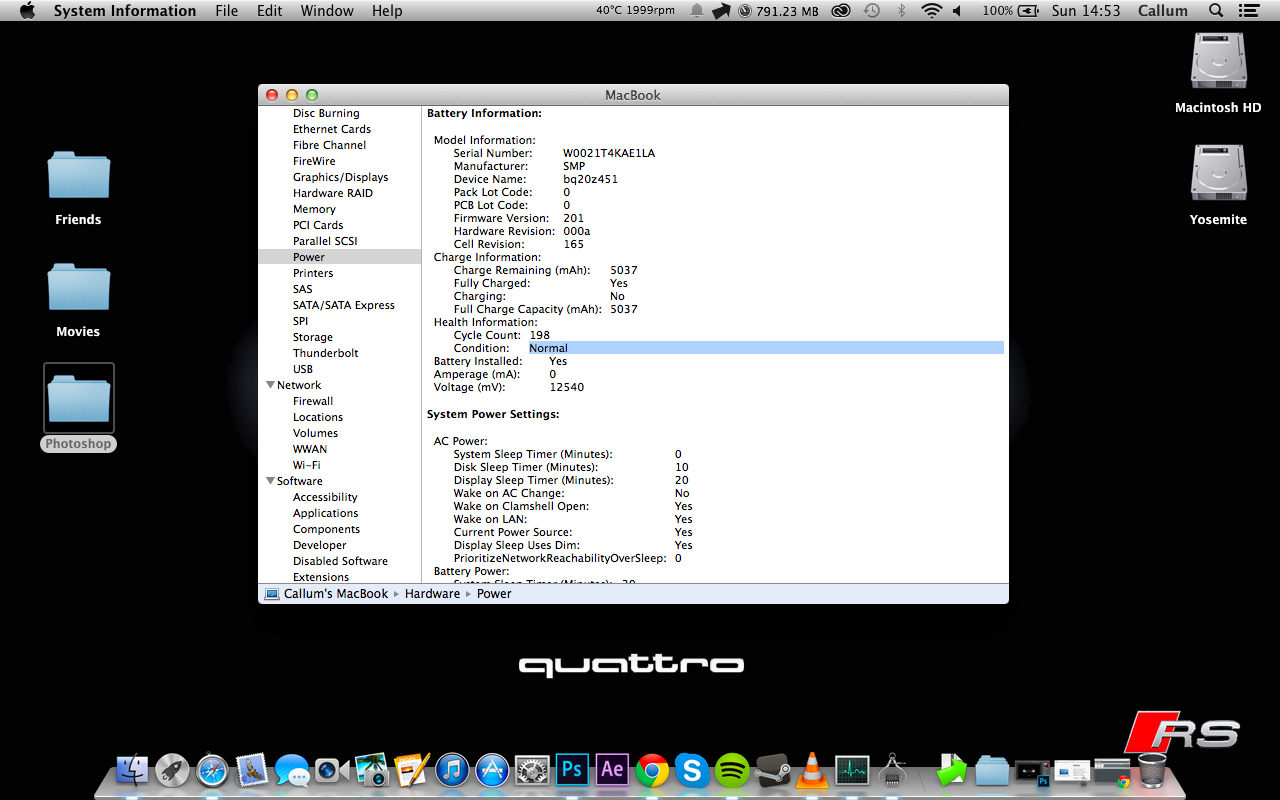Open the Window menu
The image size is (1280, 800).
click(x=327, y=11)
